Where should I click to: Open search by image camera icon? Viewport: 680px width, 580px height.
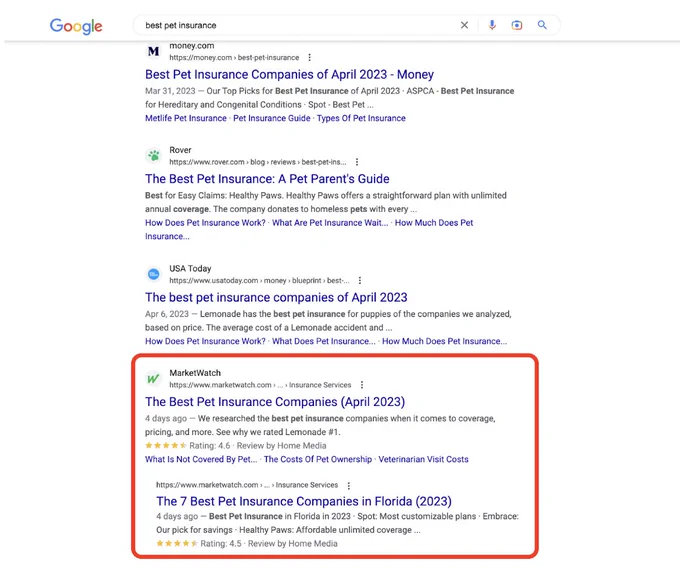pos(517,25)
